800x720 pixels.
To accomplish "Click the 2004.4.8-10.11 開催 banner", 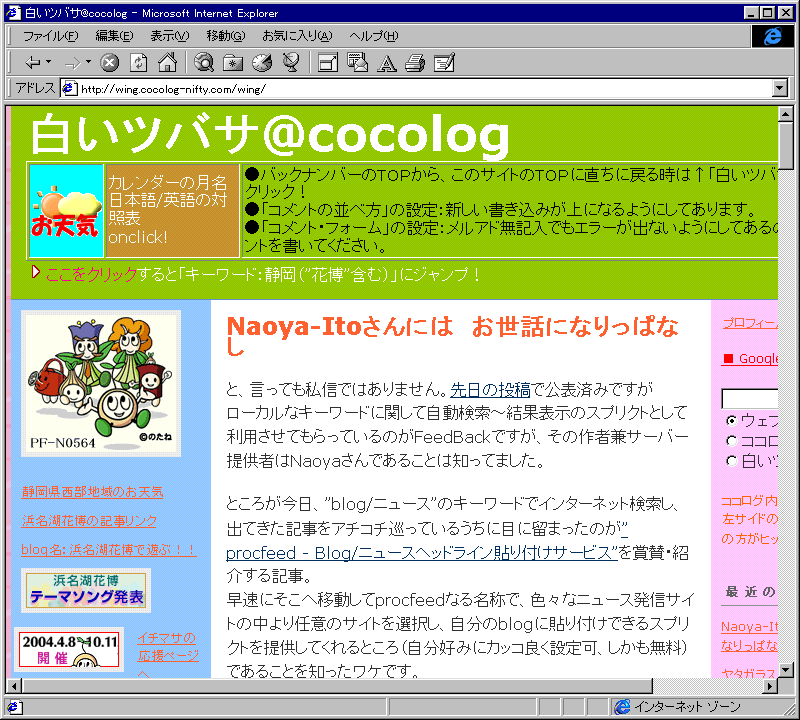I will (x=69, y=649).
